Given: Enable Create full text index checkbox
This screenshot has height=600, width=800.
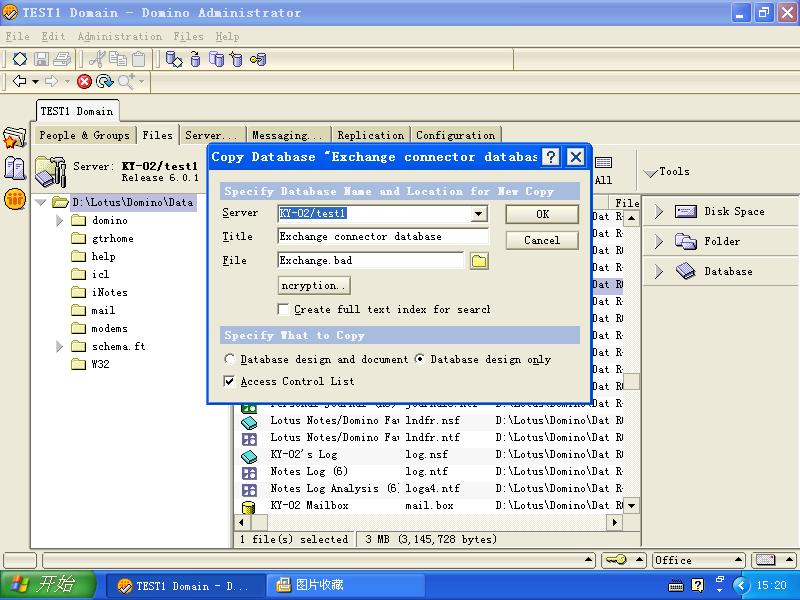Looking at the screenshot, I should 283,309.
